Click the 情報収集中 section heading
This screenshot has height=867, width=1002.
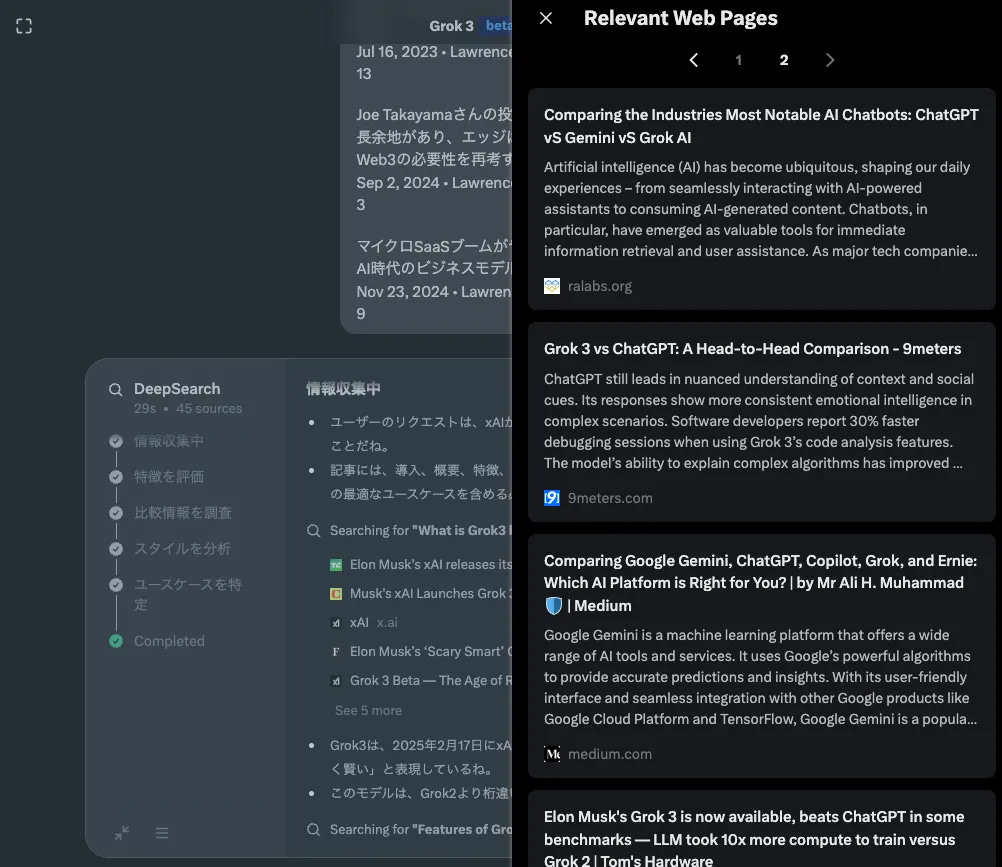coord(343,388)
